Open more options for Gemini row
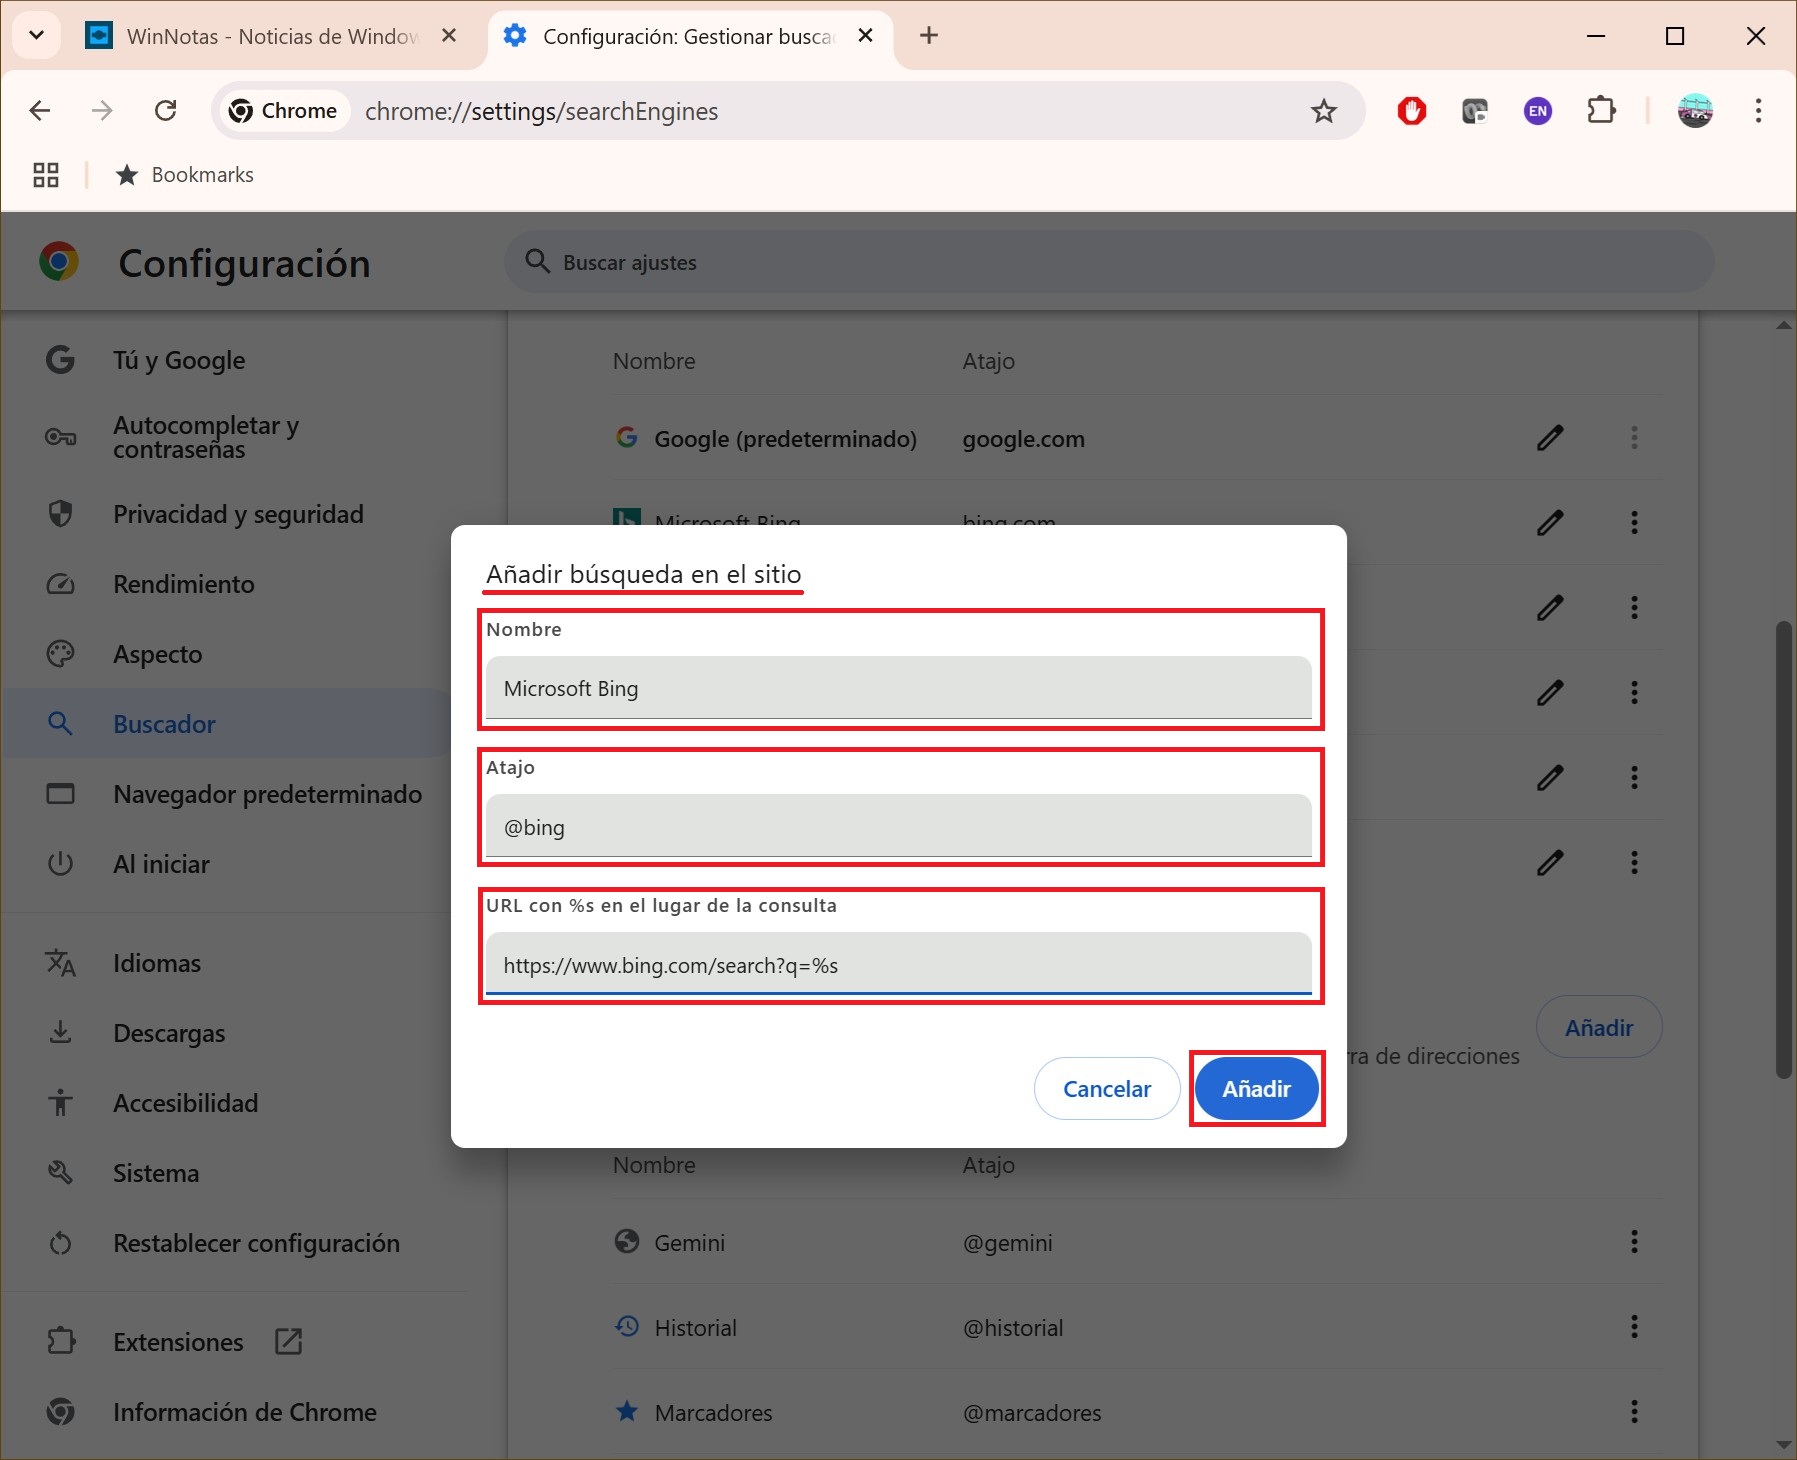The width and height of the screenshot is (1797, 1460). click(x=1634, y=1242)
